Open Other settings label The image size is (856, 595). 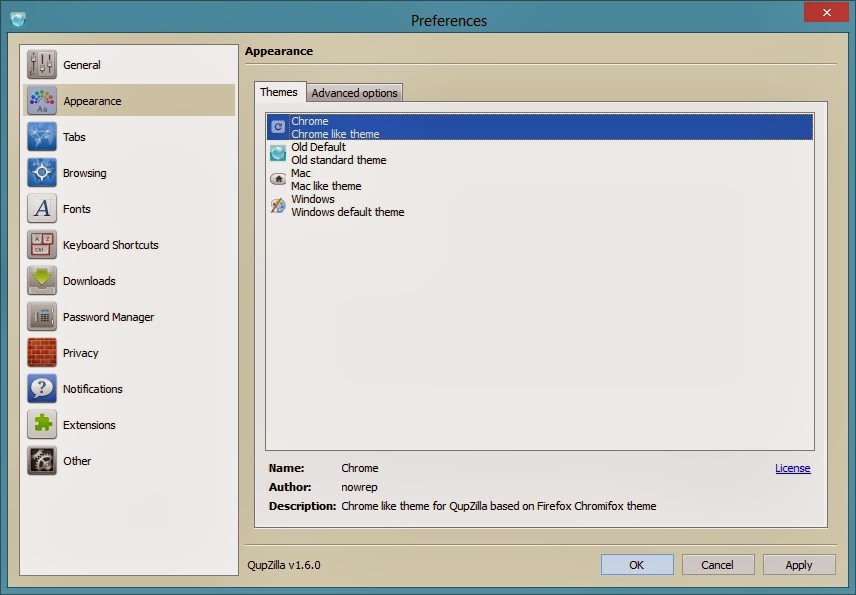click(x=77, y=461)
